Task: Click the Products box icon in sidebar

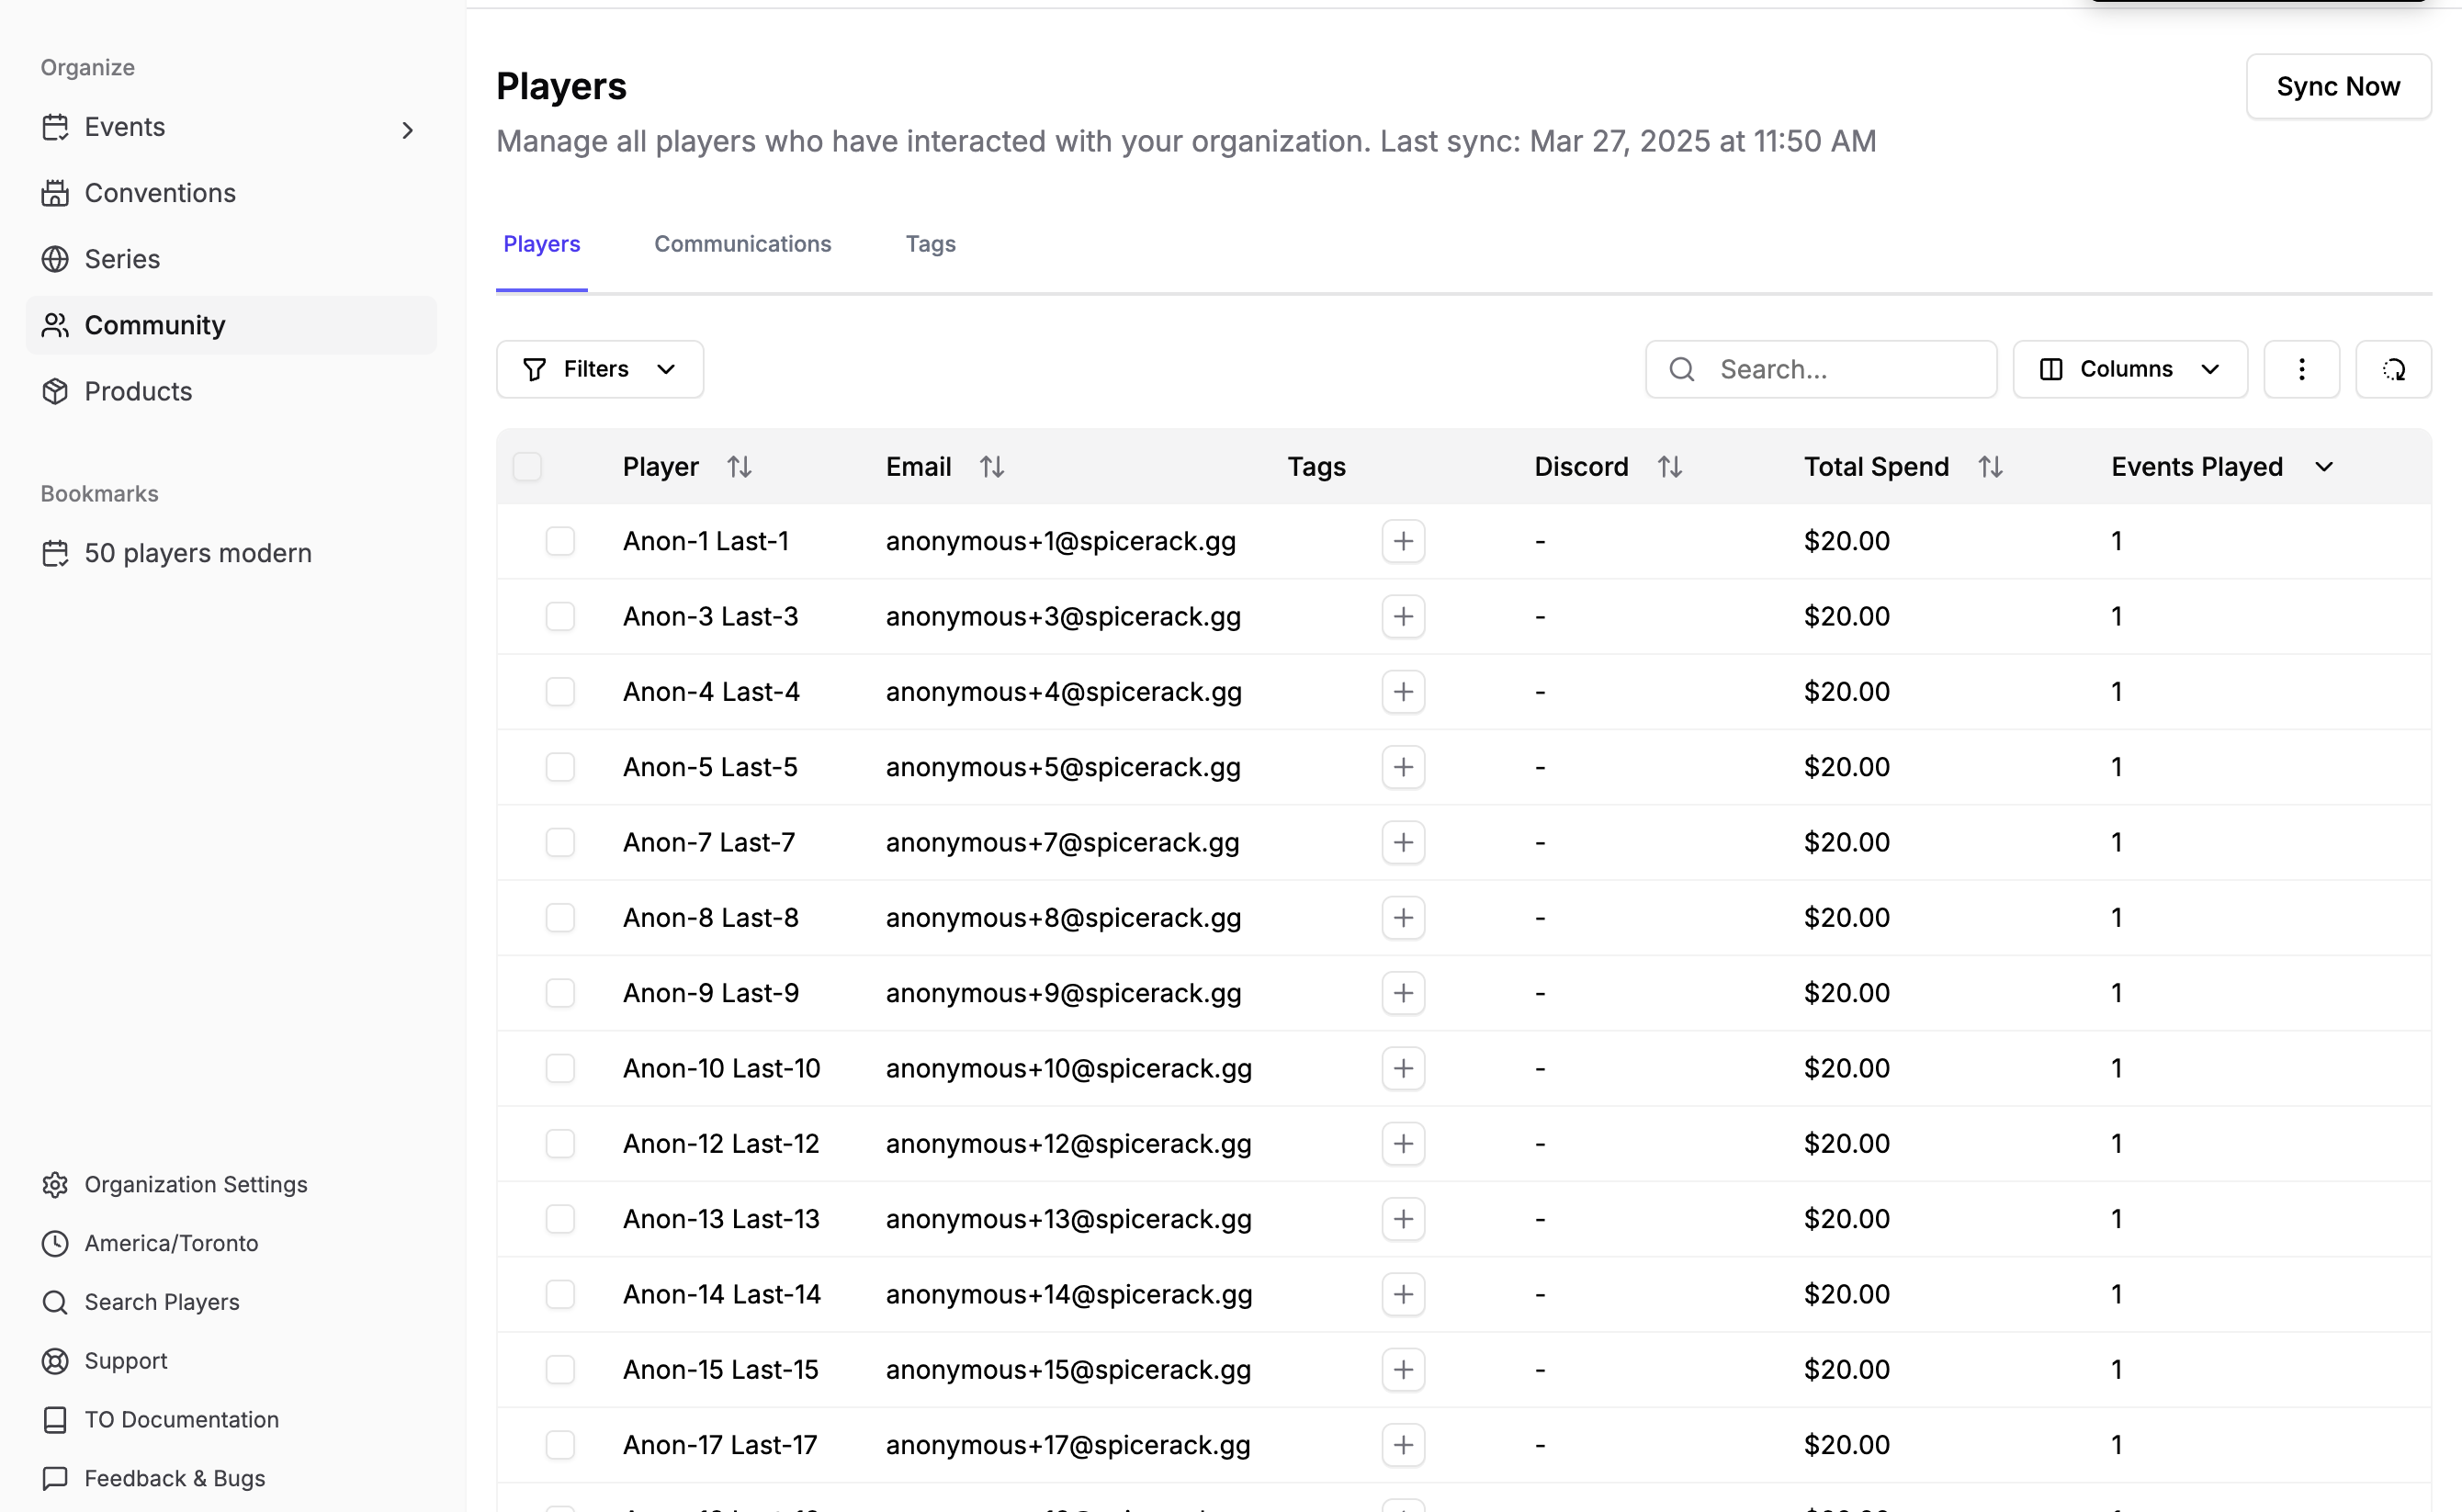Action: tap(55, 391)
